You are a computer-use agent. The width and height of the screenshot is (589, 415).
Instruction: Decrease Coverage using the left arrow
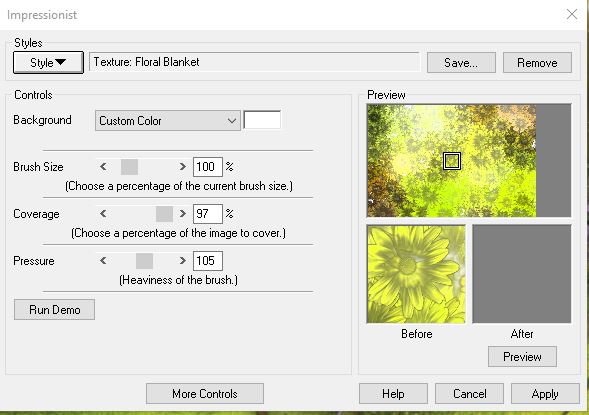click(x=103, y=214)
